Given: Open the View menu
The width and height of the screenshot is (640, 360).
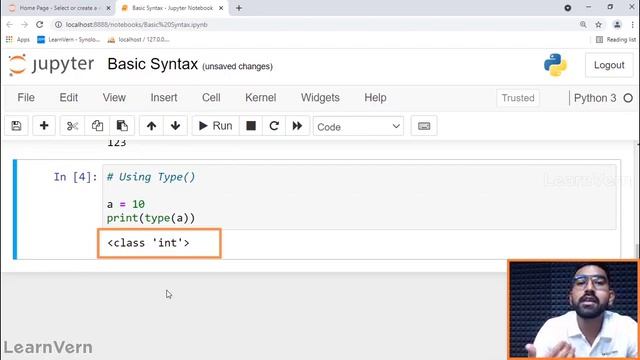Looking at the screenshot, I should coord(114,98).
